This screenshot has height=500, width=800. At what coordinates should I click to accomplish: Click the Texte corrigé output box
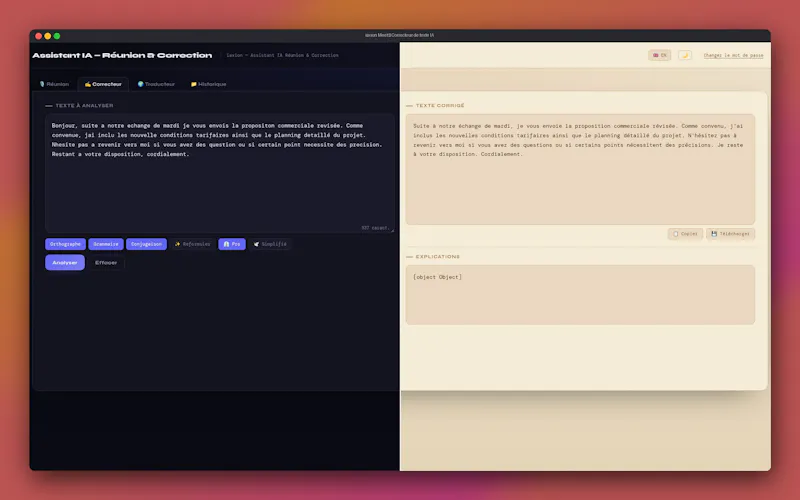580,169
